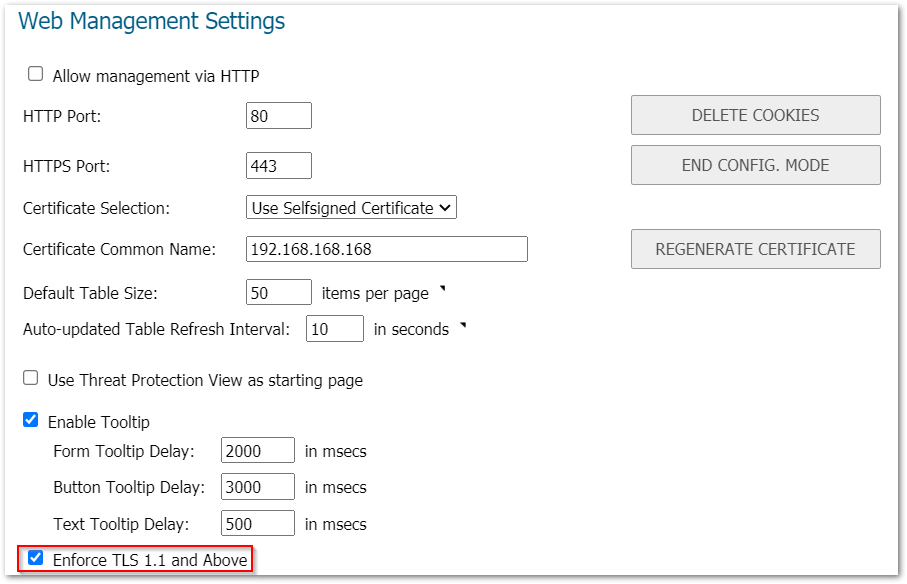Click tooltip marker after in seconds
The width and height of the screenshot is (907, 584).
click(x=463, y=326)
